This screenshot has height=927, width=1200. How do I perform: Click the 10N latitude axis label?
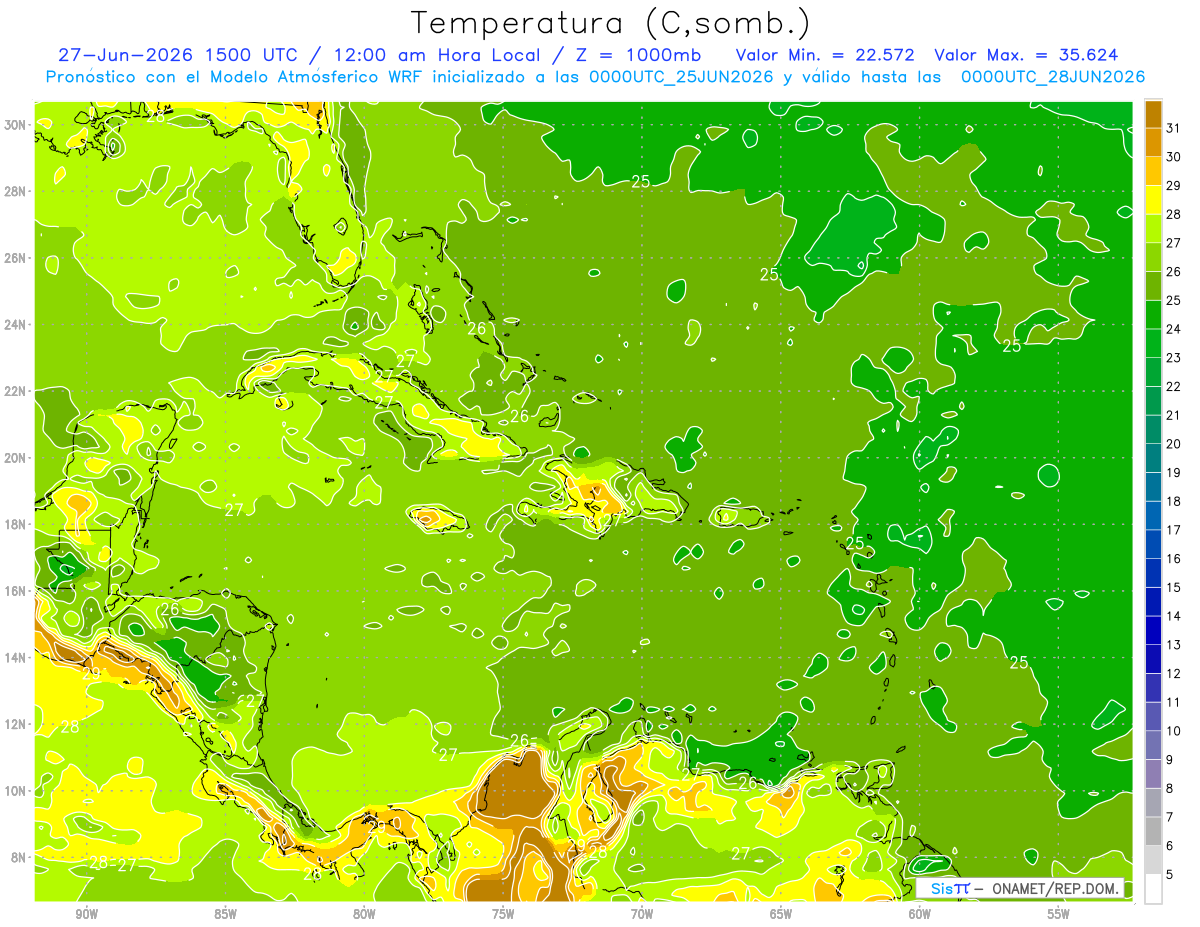pyautogui.click(x=16, y=791)
